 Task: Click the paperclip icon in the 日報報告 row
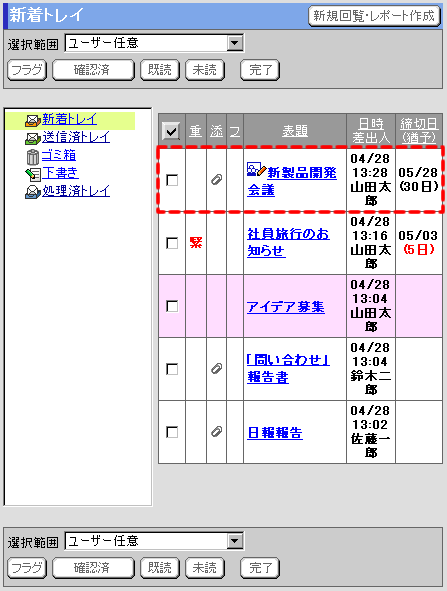point(216,432)
